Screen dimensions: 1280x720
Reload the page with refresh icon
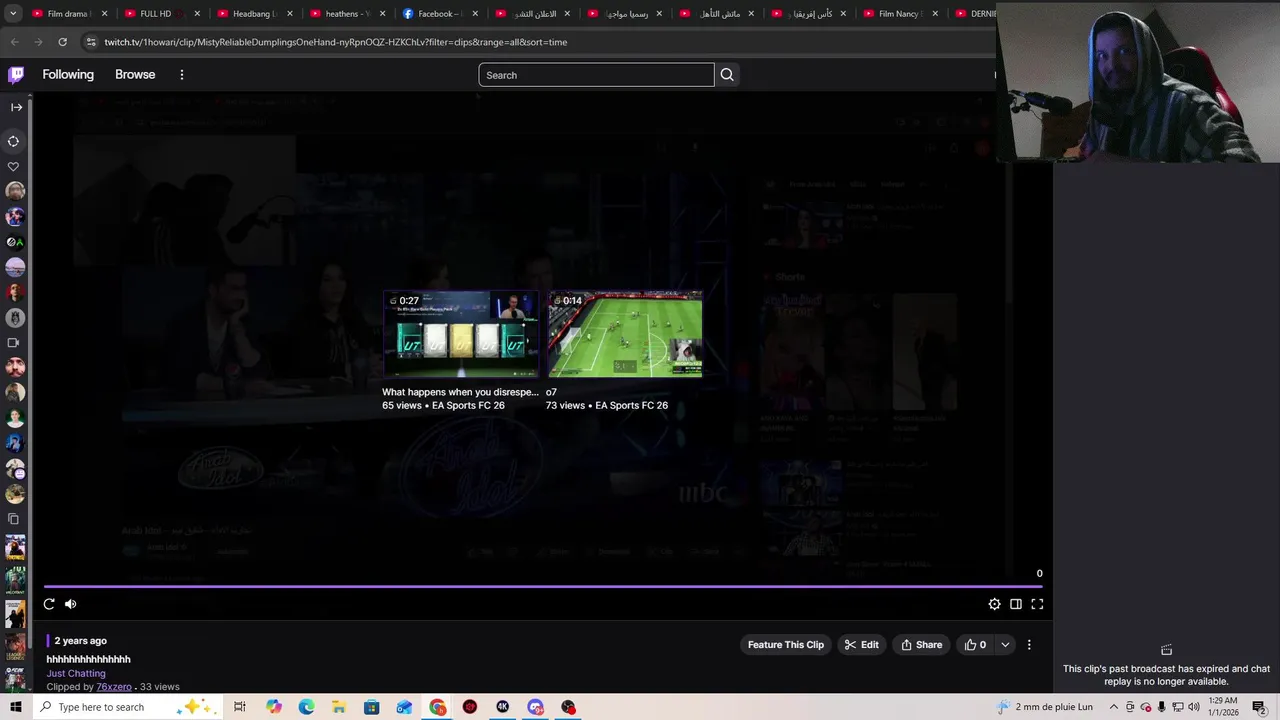(62, 42)
